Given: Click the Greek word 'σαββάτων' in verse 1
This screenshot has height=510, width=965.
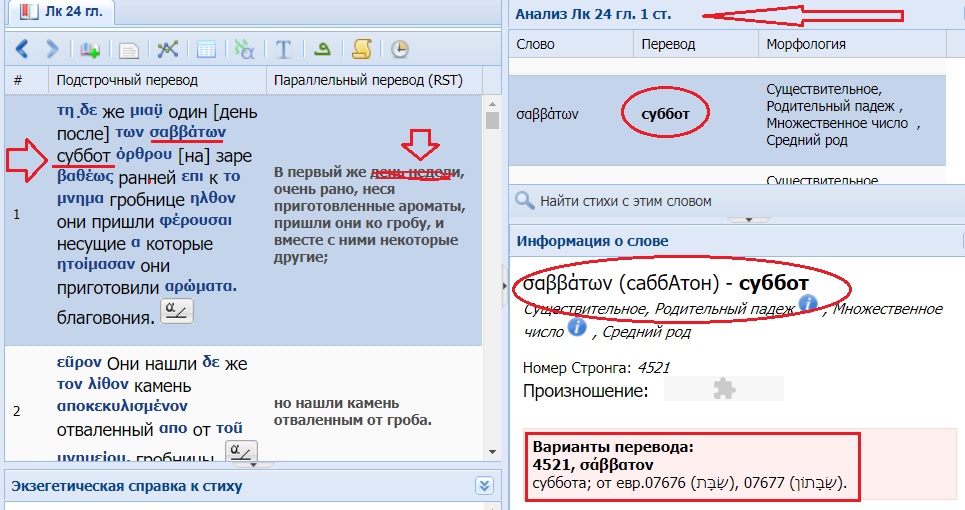Looking at the screenshot, I should coord(188,132).
